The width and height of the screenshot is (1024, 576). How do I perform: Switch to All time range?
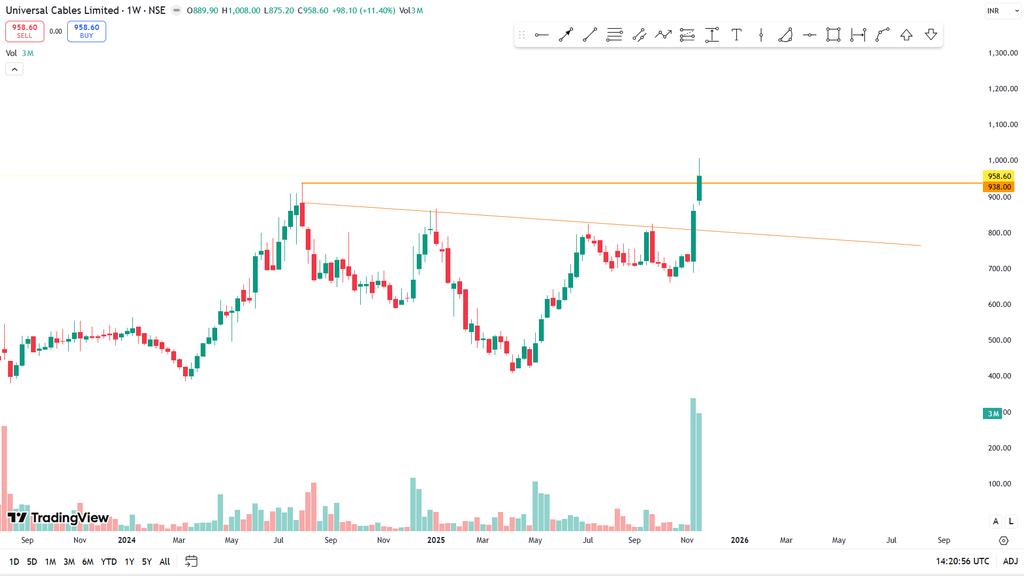coord(165,562)
